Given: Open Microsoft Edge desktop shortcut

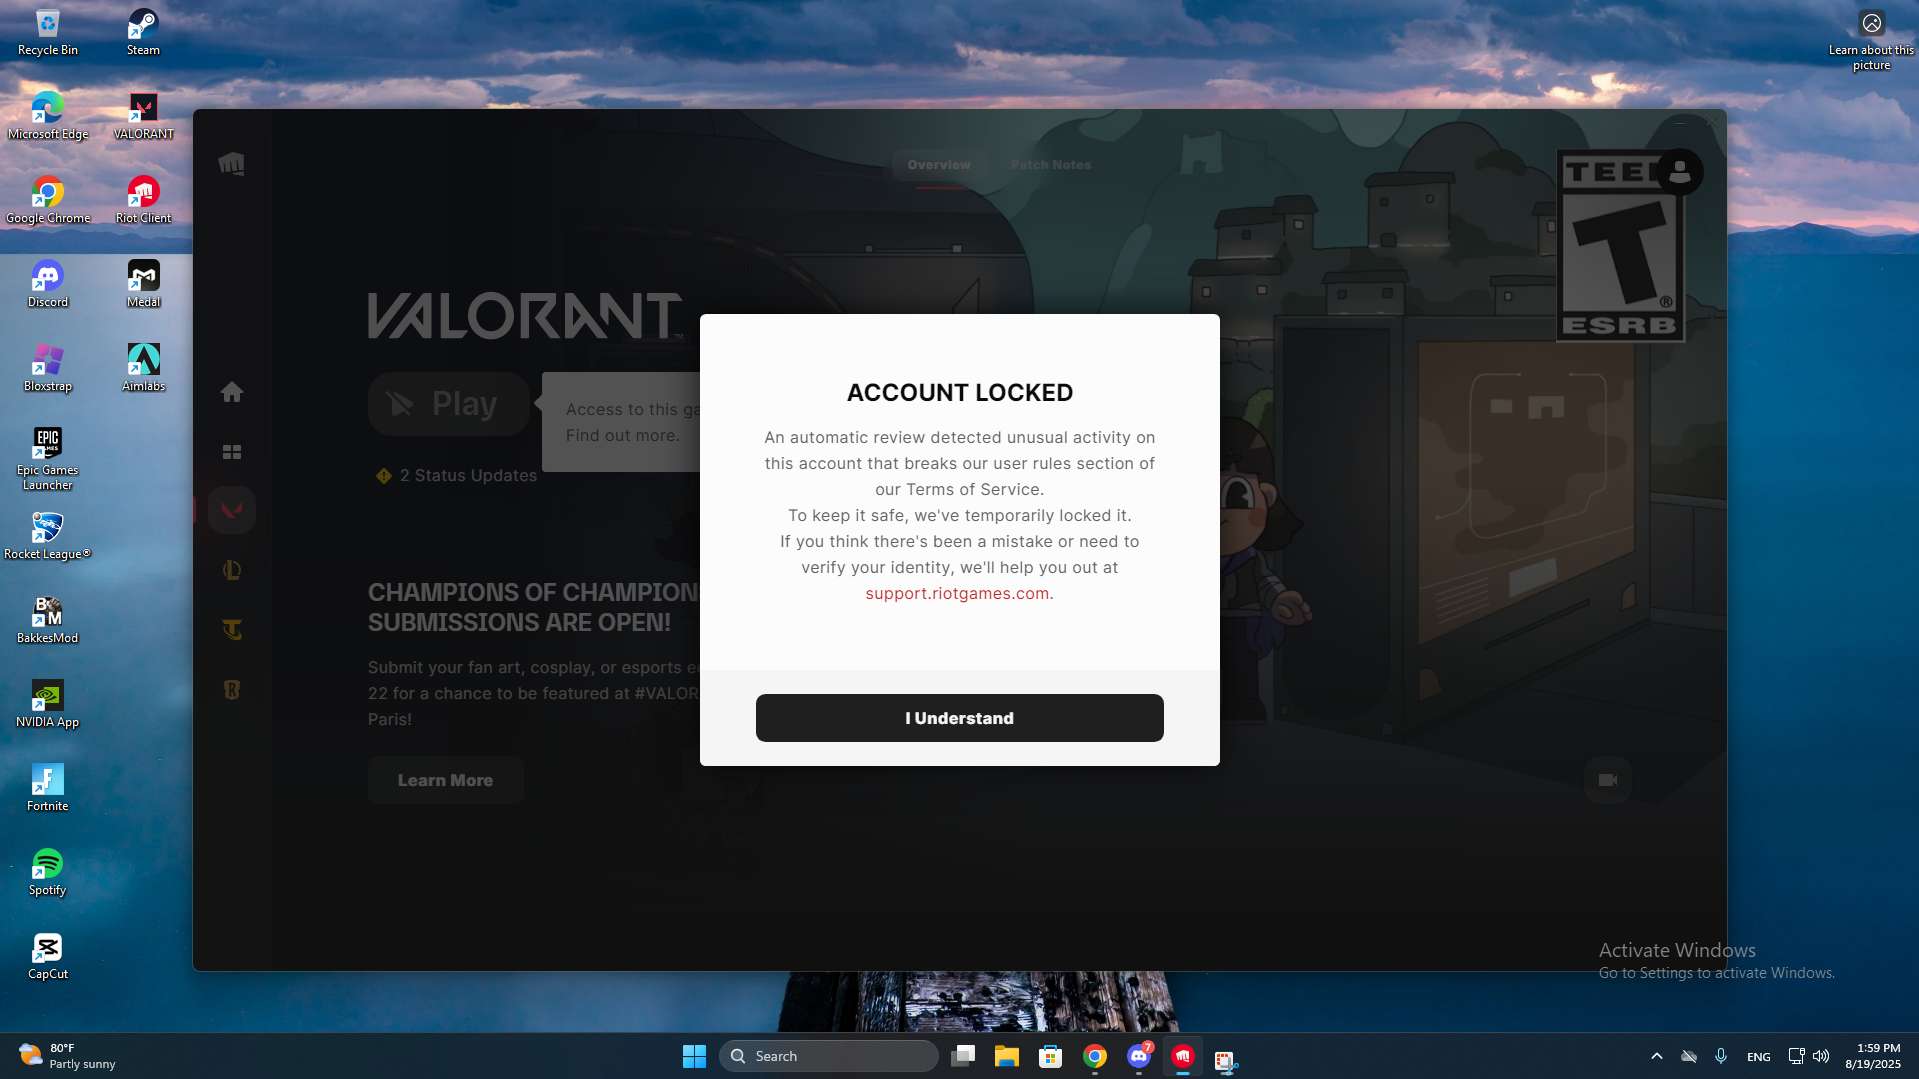Looking at the screenshot, I should coord(47,116).
